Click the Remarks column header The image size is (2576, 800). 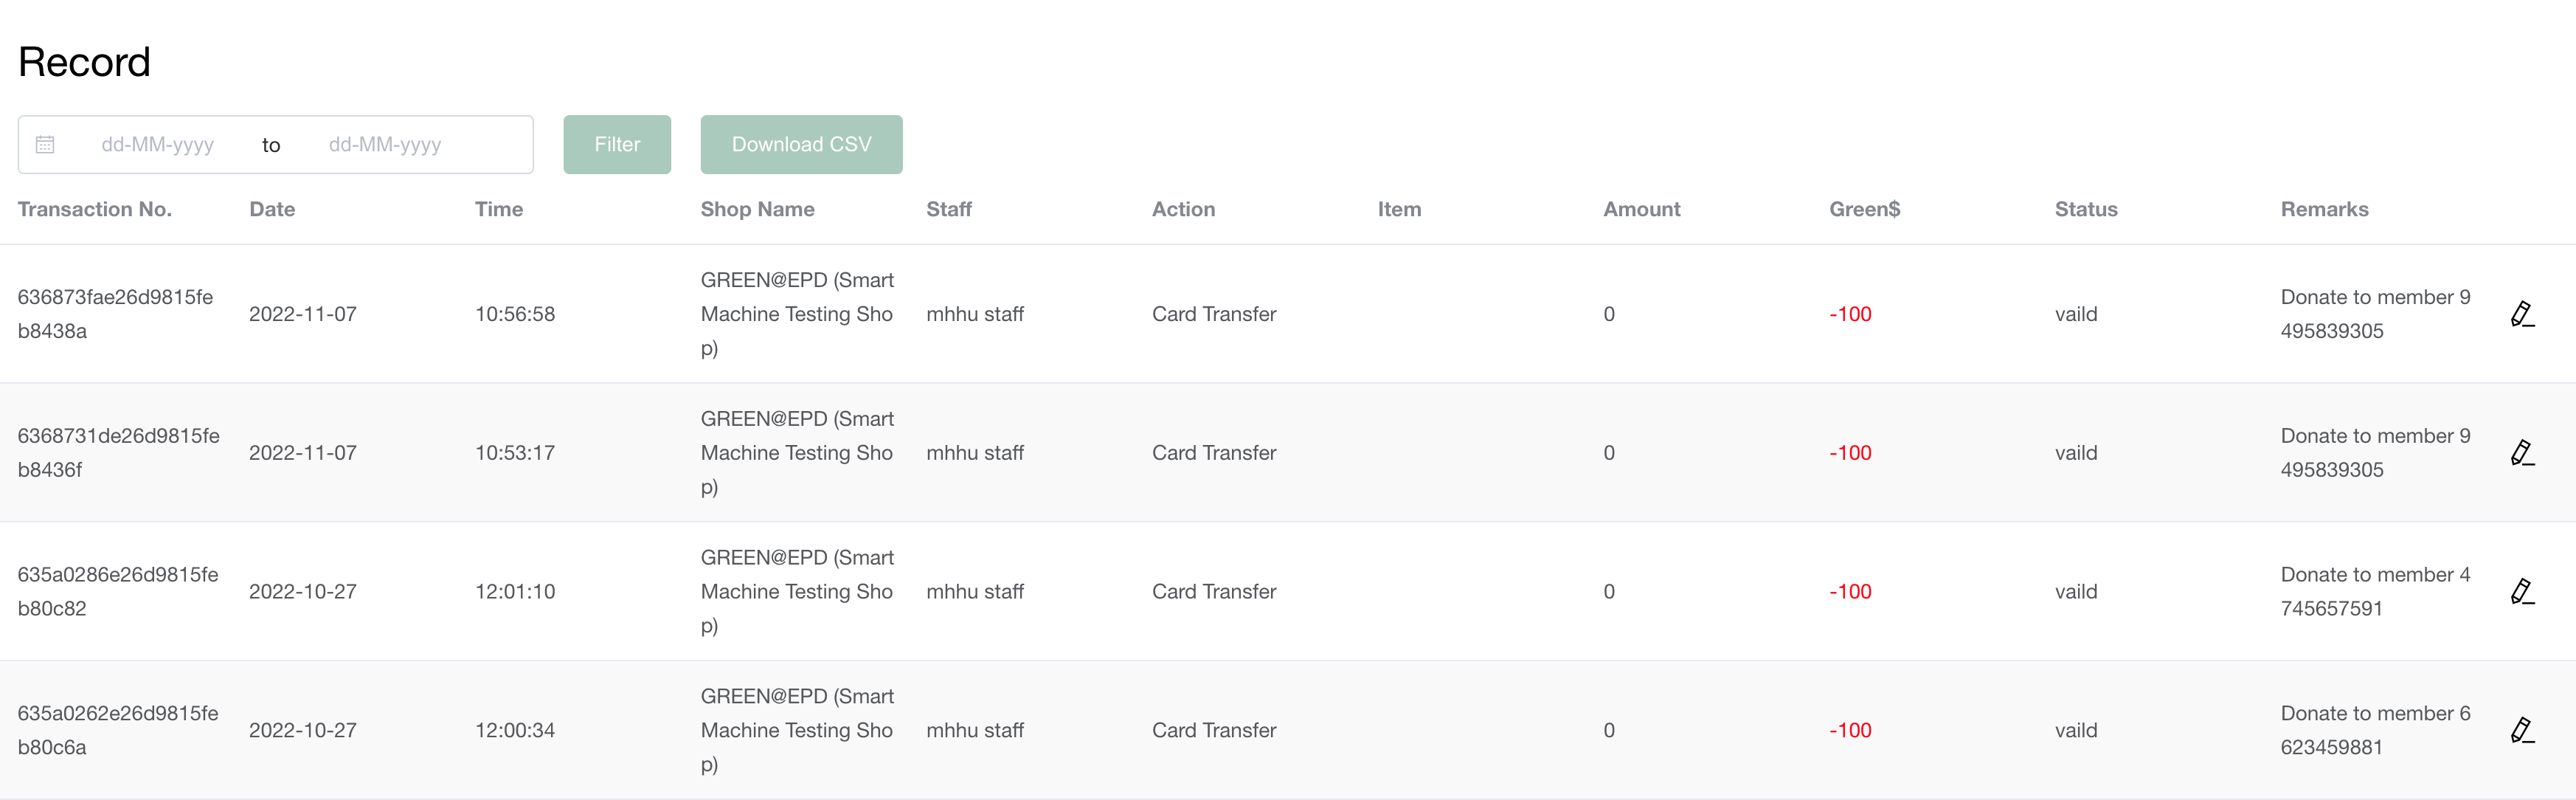[x=2324, y=209]
